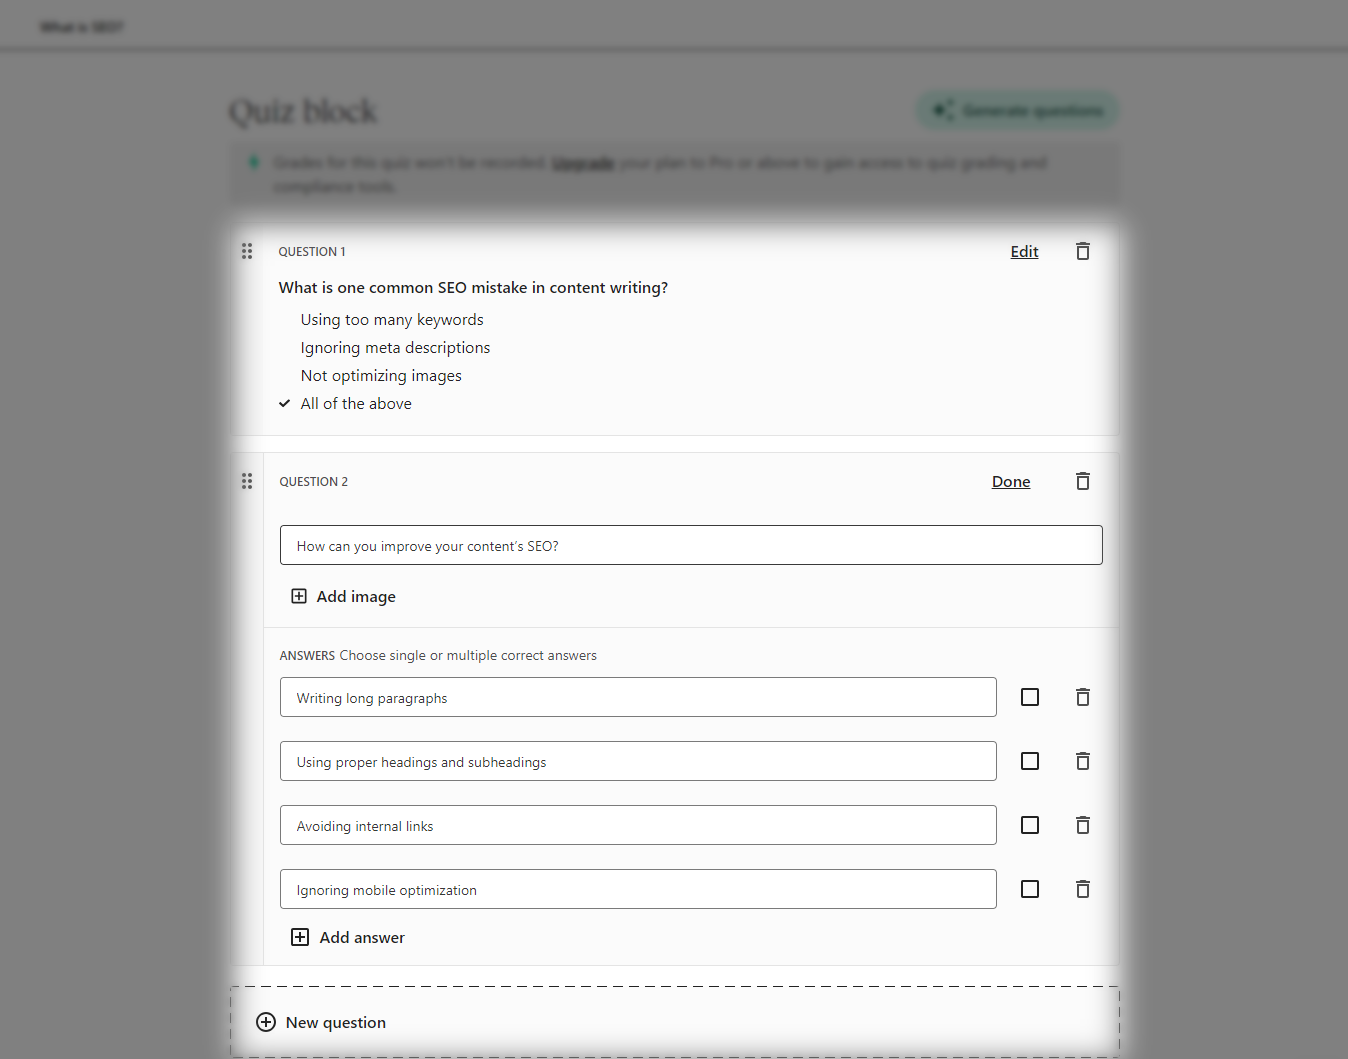The width and height of the screenshot is (1348, 1059).
Task: Click the Add image label
Action: pos(356,597)
